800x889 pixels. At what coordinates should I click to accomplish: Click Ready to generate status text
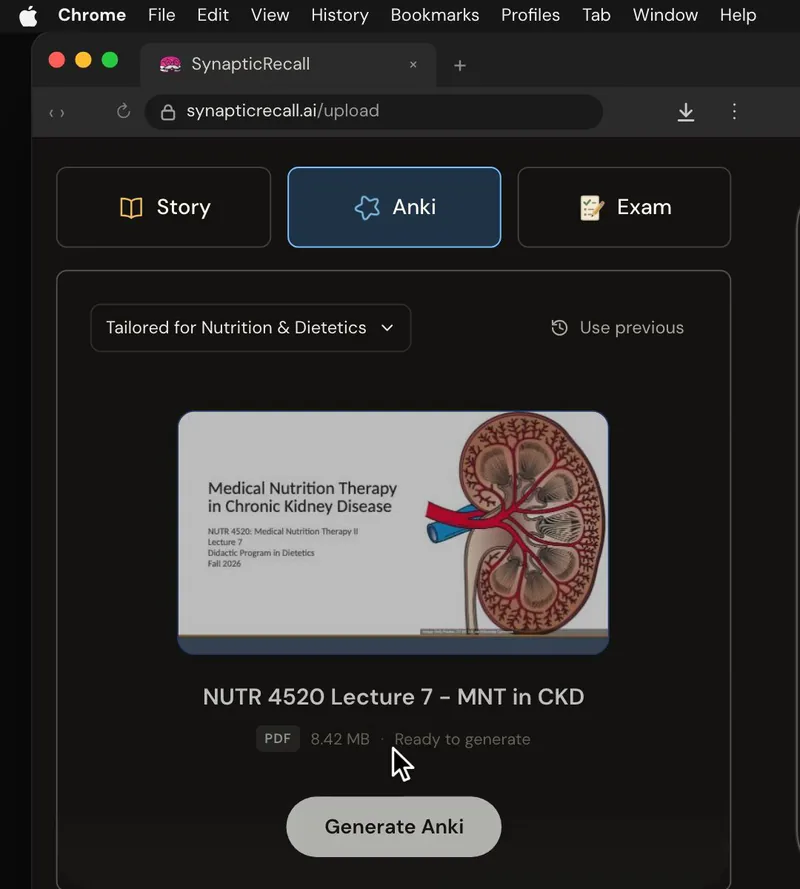463,739
